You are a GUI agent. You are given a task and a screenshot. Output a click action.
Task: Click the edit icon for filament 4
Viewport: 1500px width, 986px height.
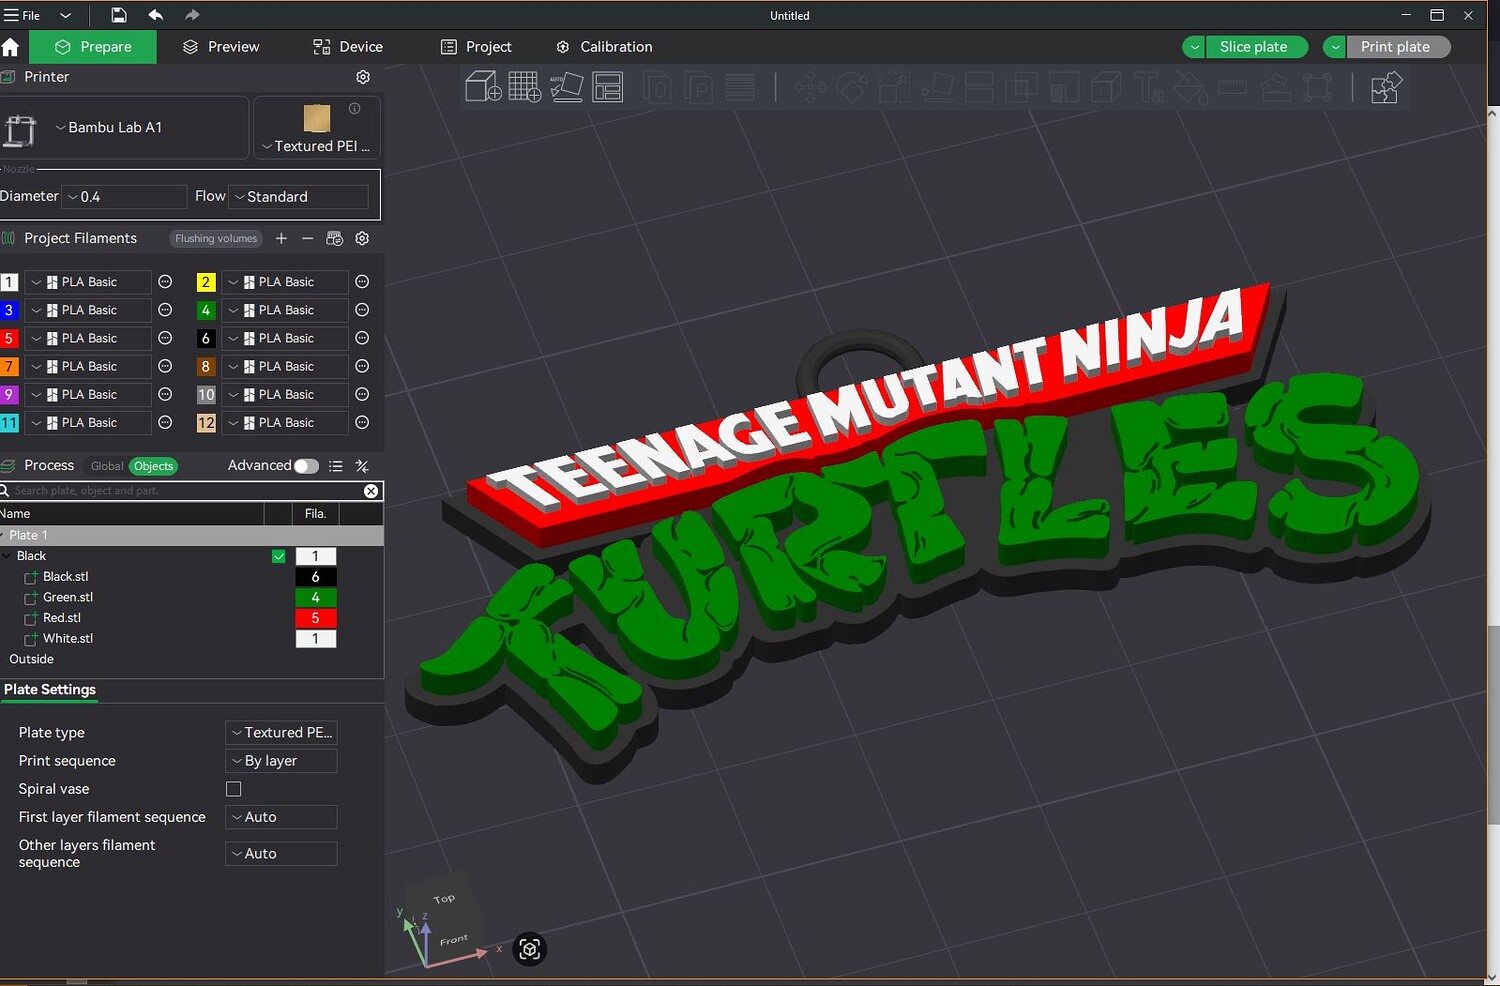click(363, 310)
